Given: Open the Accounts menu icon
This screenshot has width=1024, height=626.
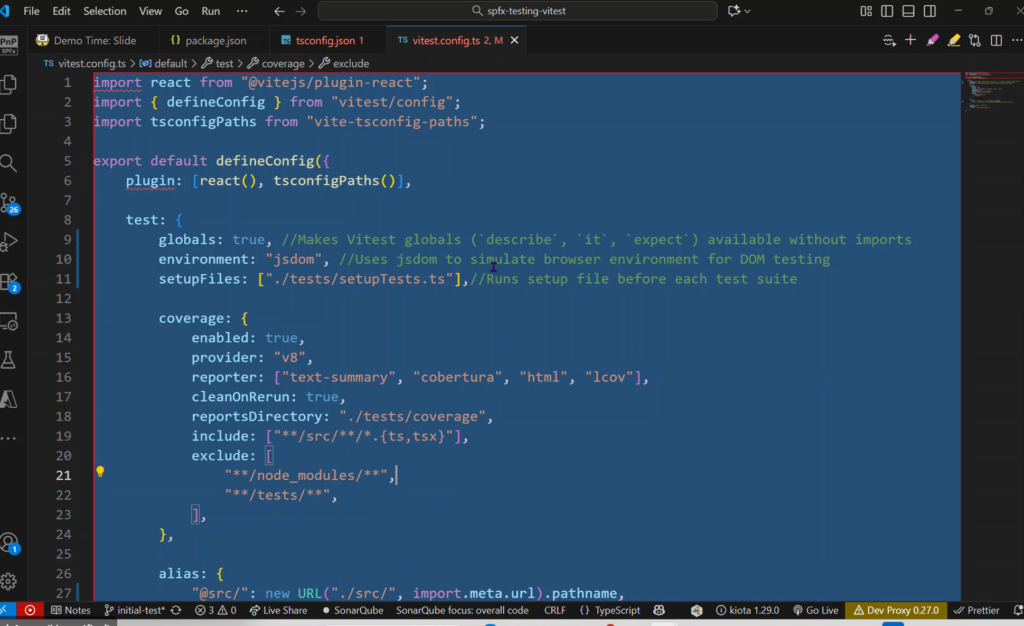Looking at the screenshot, I should coord(9,543).
